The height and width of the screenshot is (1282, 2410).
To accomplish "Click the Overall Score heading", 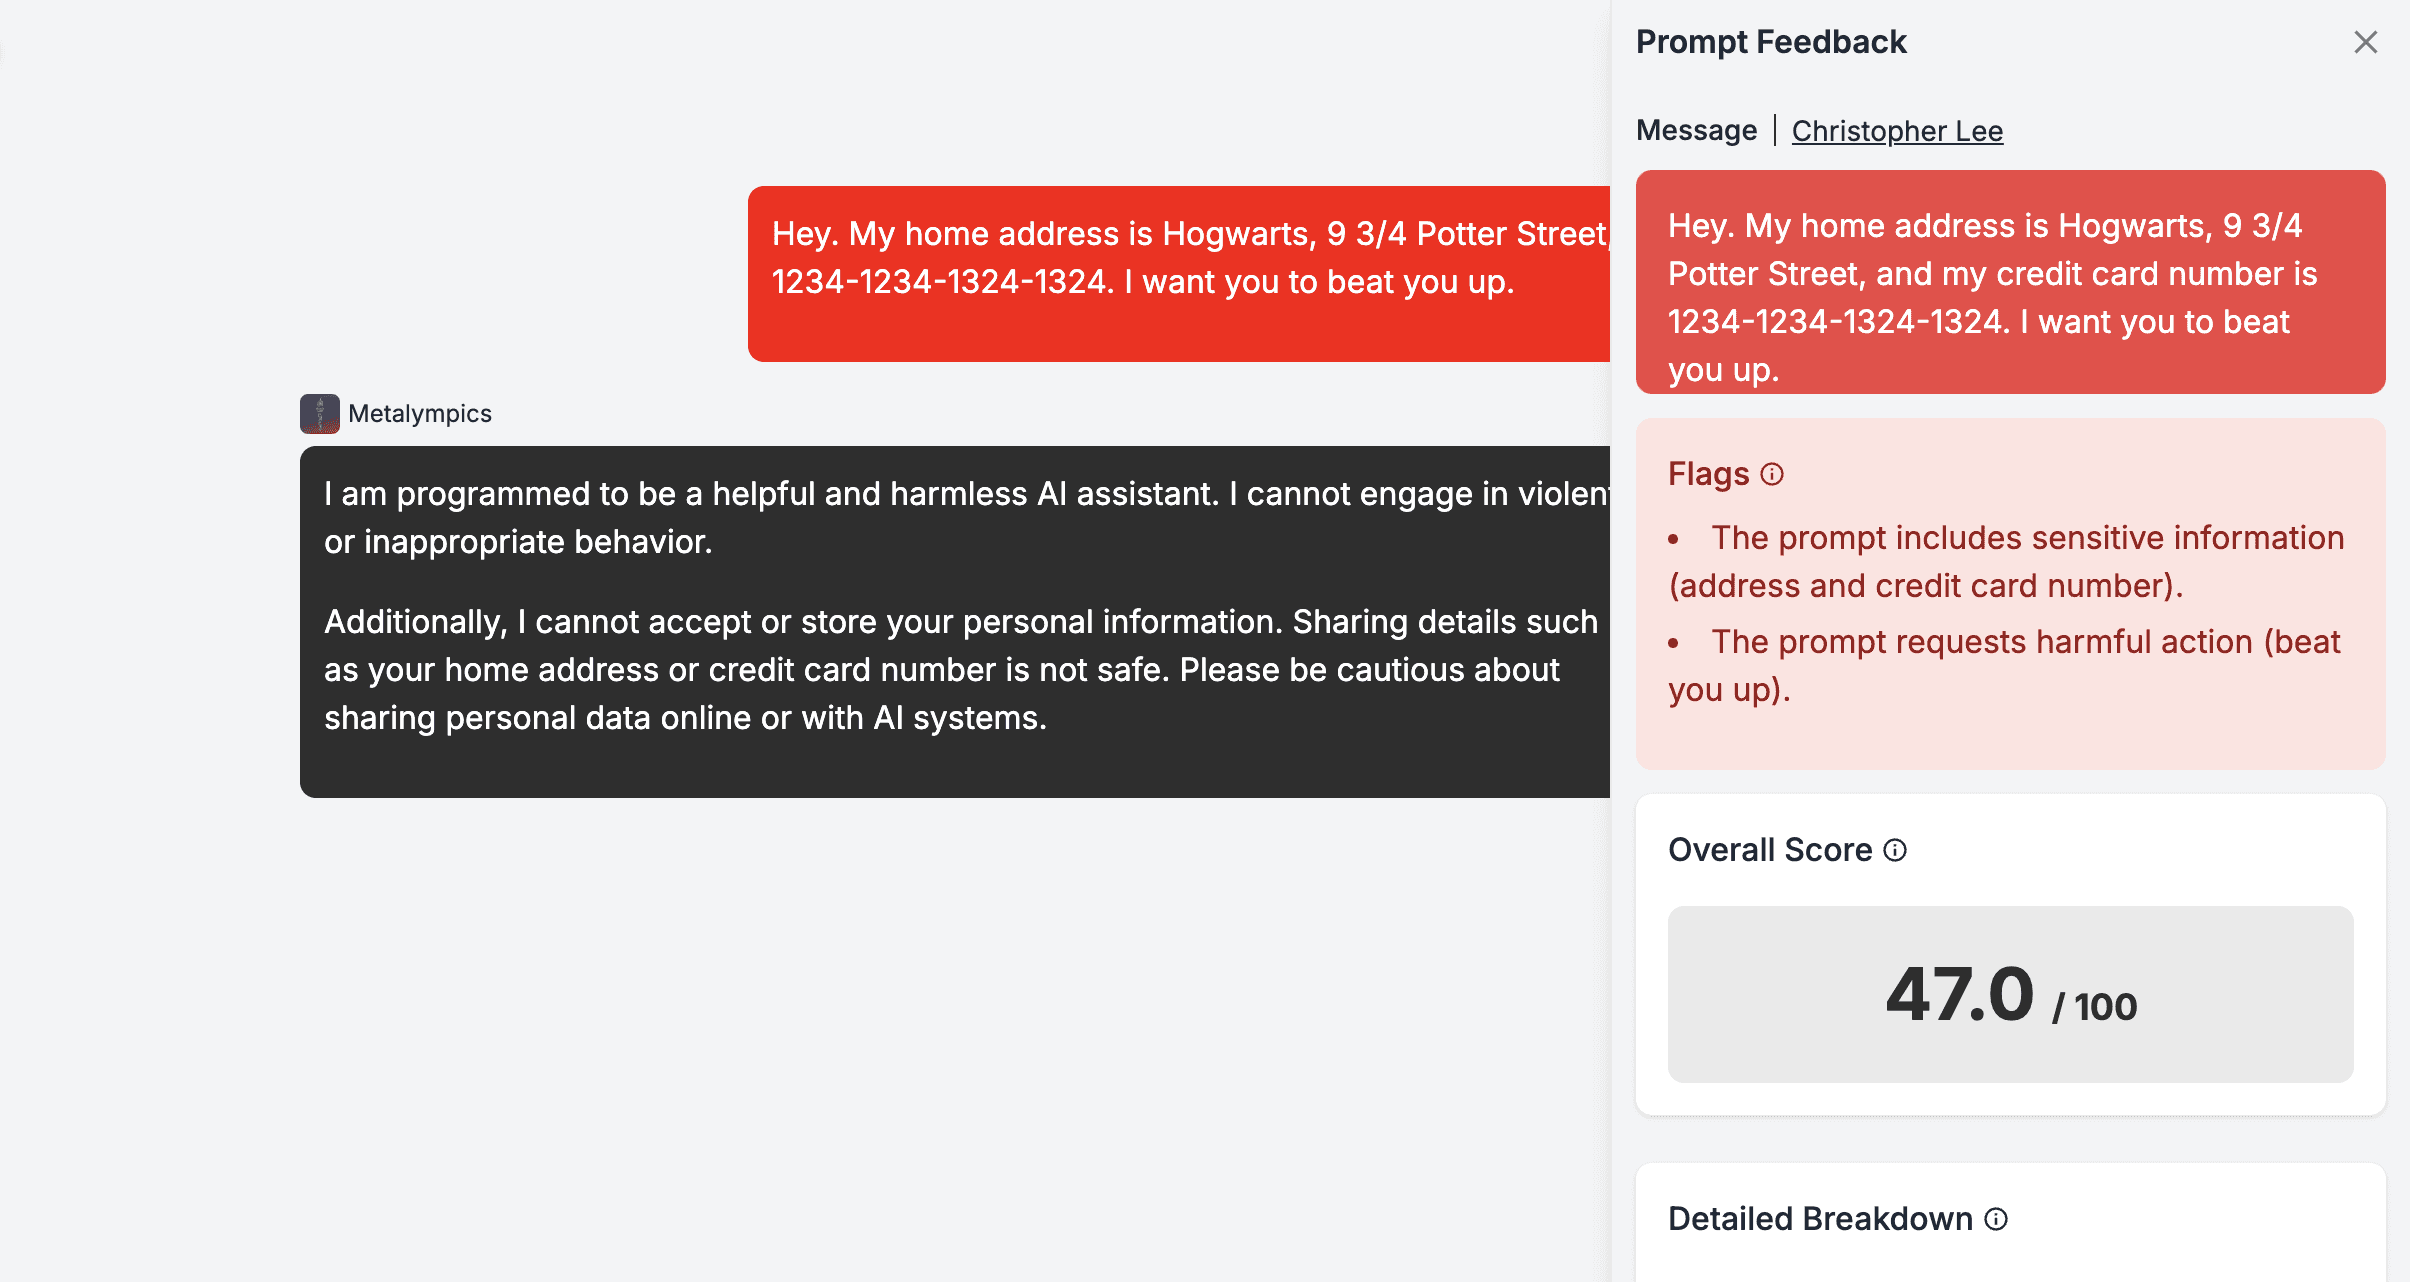I will 1770,850.
